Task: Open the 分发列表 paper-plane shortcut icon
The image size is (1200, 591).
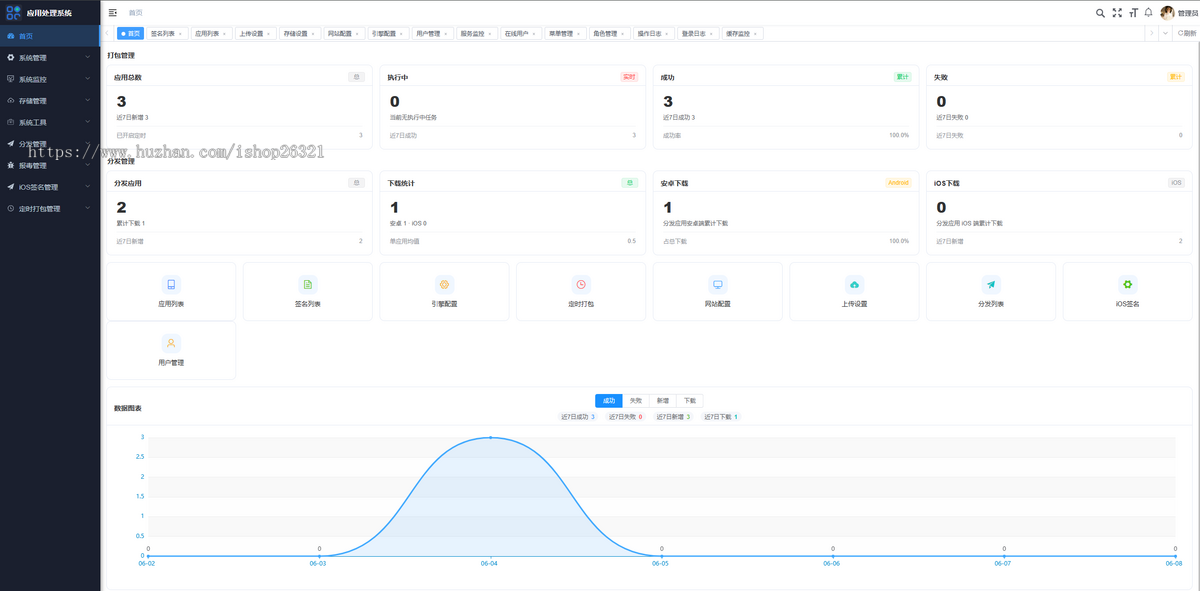Action: click(990, 284)
